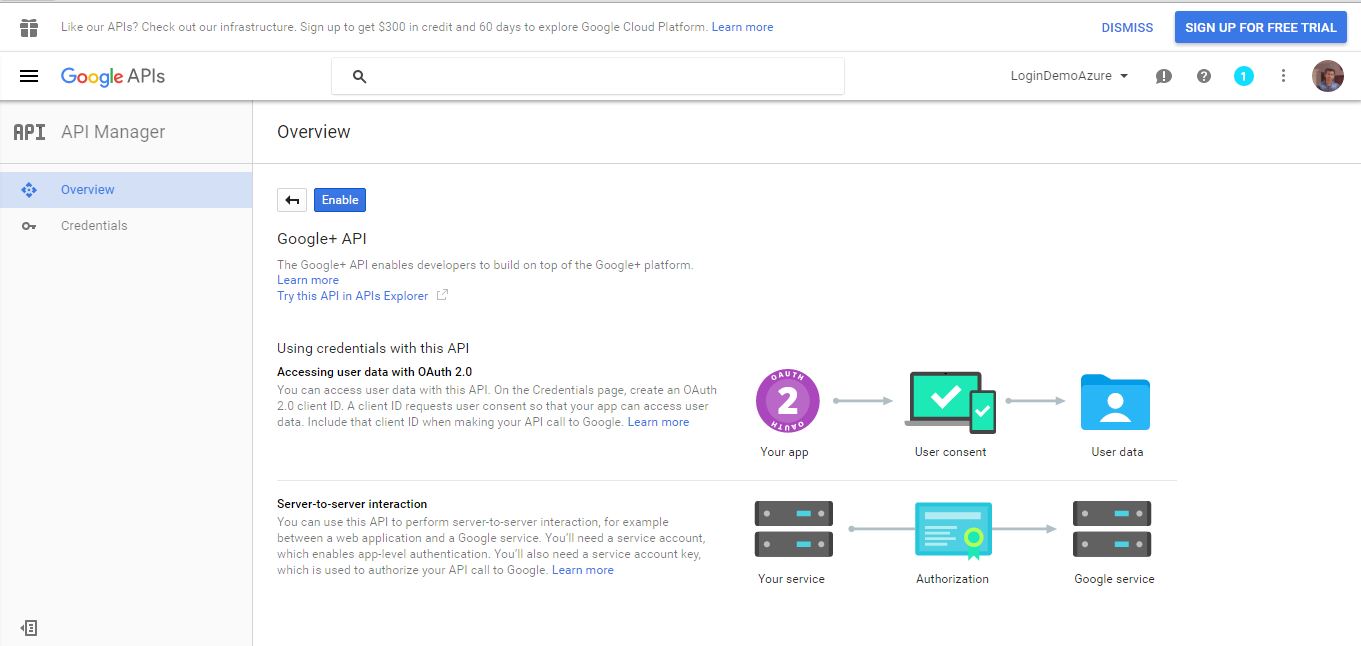View the notifications badge showing 1
This screenshot has height=646, width=1361.
[x=1244, y=76]
